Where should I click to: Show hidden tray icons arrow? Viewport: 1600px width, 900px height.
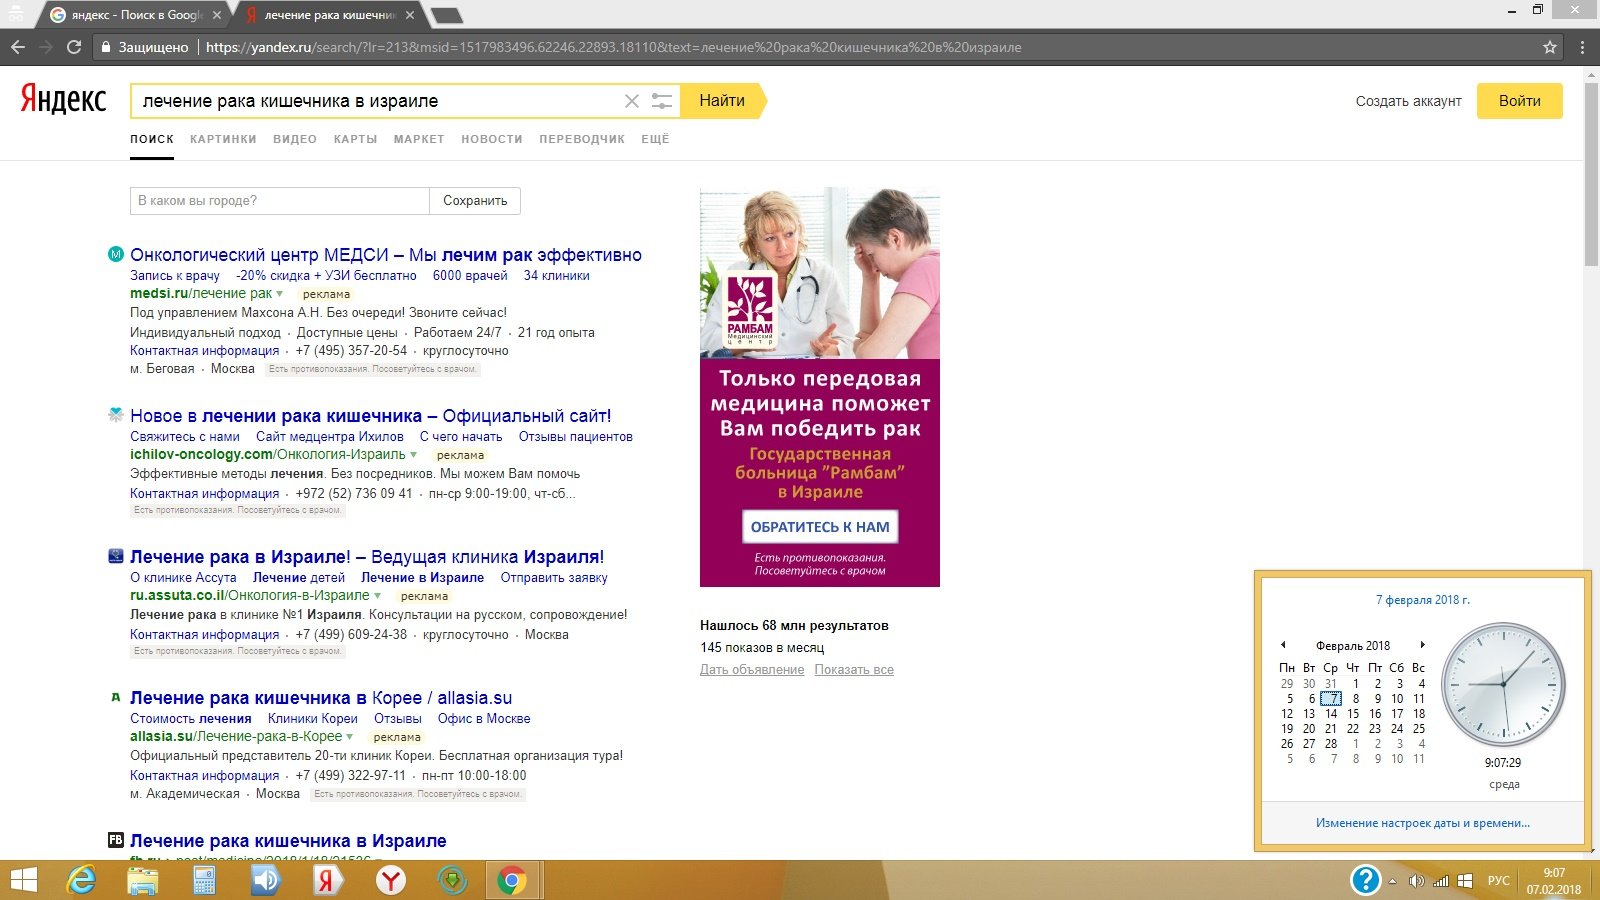click(x=1392, y=881)
